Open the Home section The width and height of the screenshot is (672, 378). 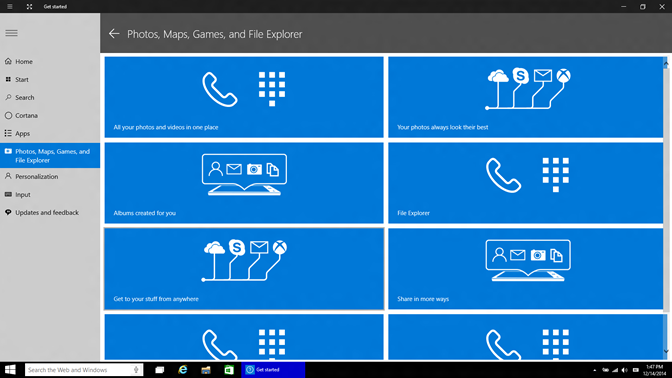tap(50, 61)
